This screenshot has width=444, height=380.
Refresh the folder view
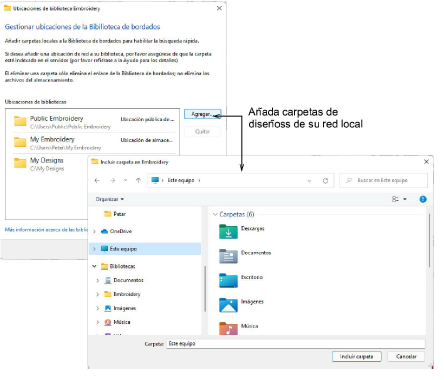(x=325, y=181)
